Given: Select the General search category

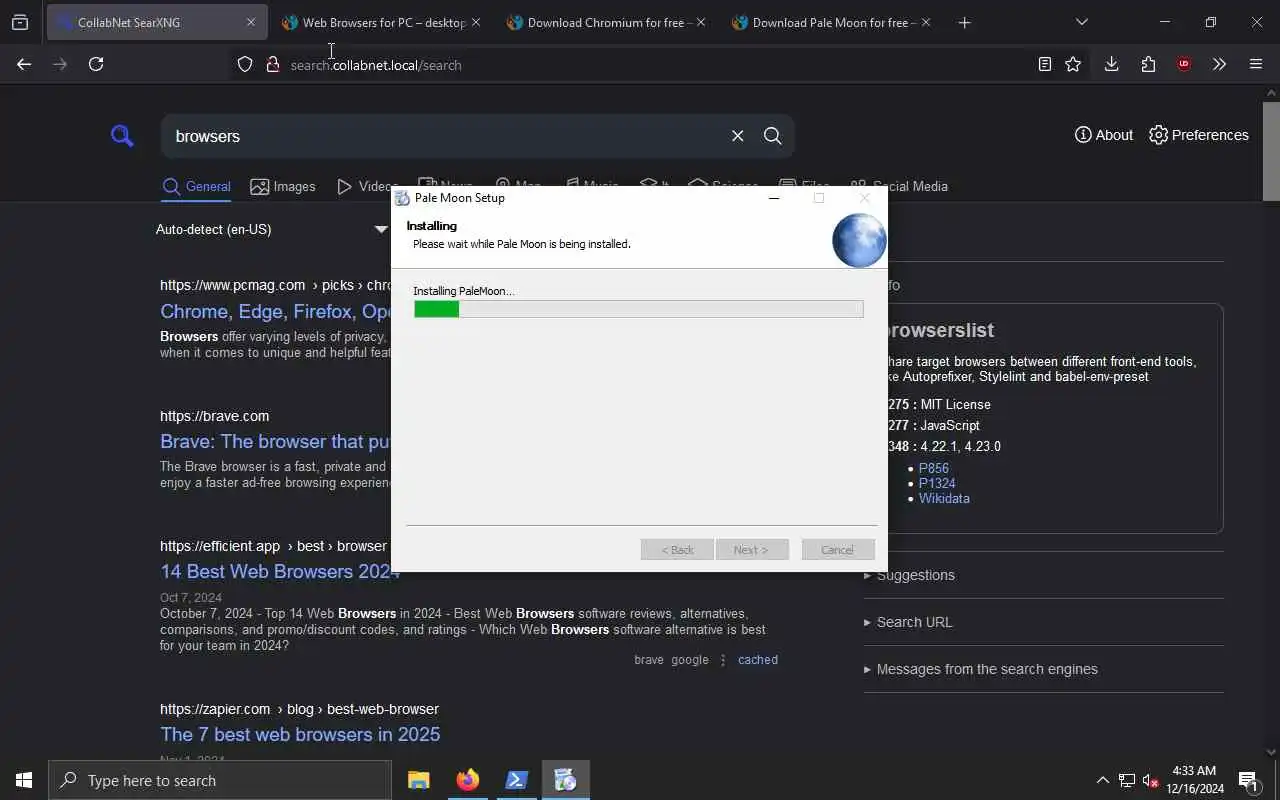Looking at the screenshot, I should pos(197,186).
